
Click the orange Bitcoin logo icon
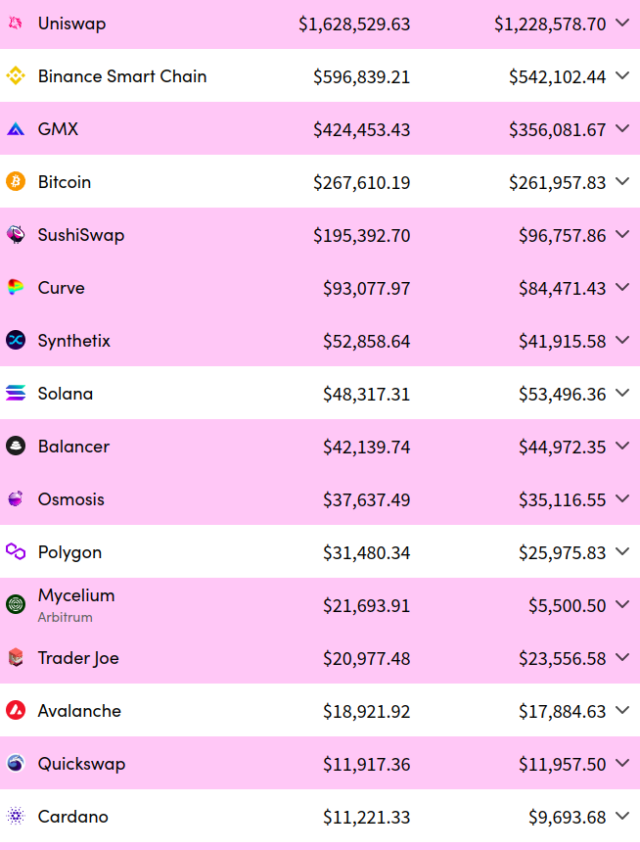tap(15, 182)
